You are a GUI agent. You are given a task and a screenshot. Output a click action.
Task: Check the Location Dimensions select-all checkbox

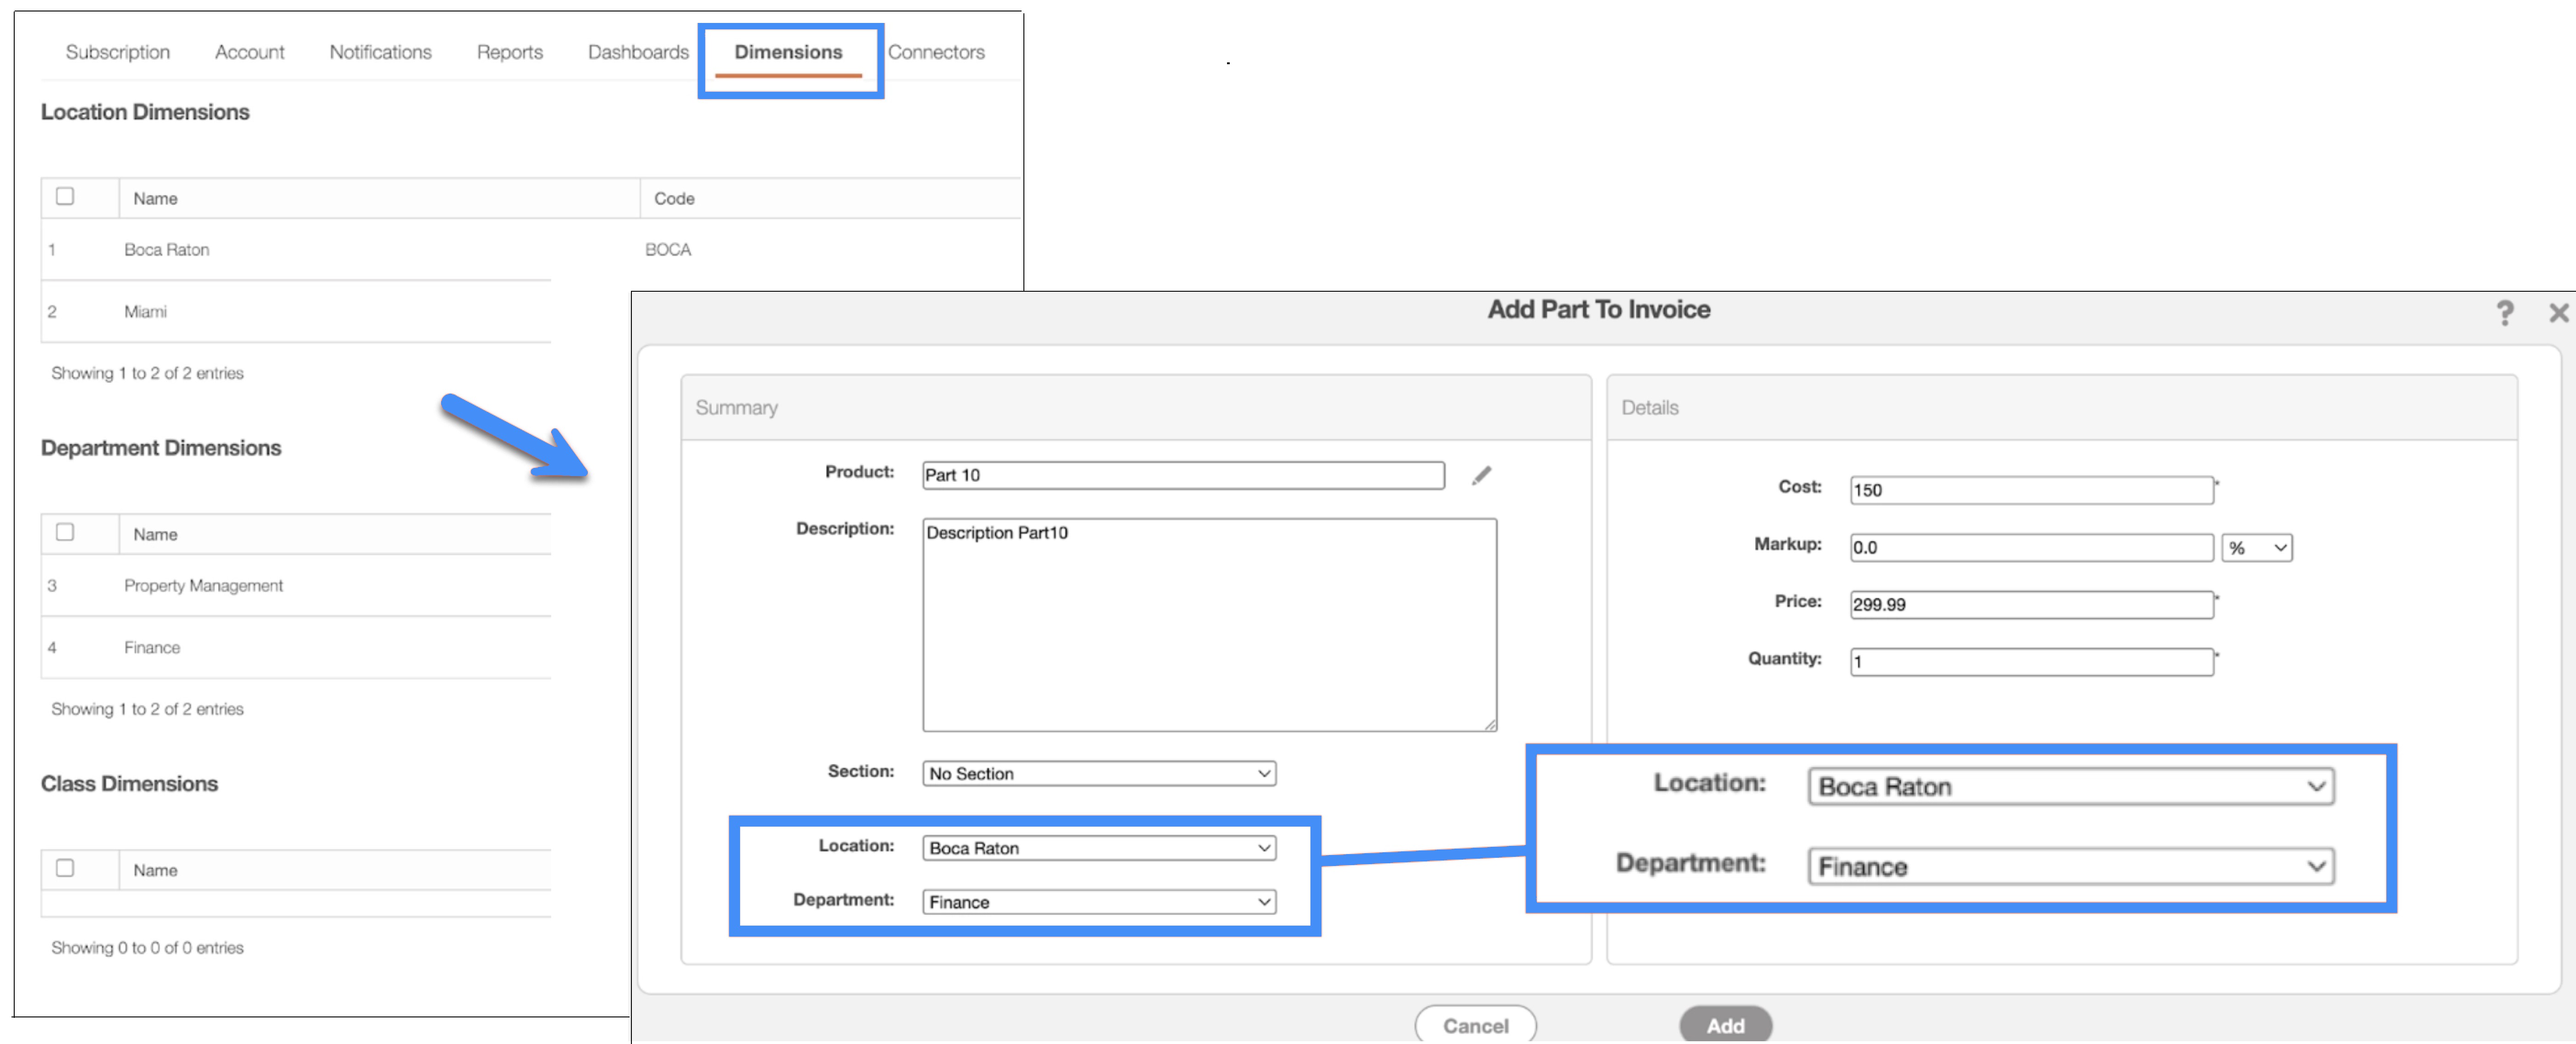coord(65,197)
